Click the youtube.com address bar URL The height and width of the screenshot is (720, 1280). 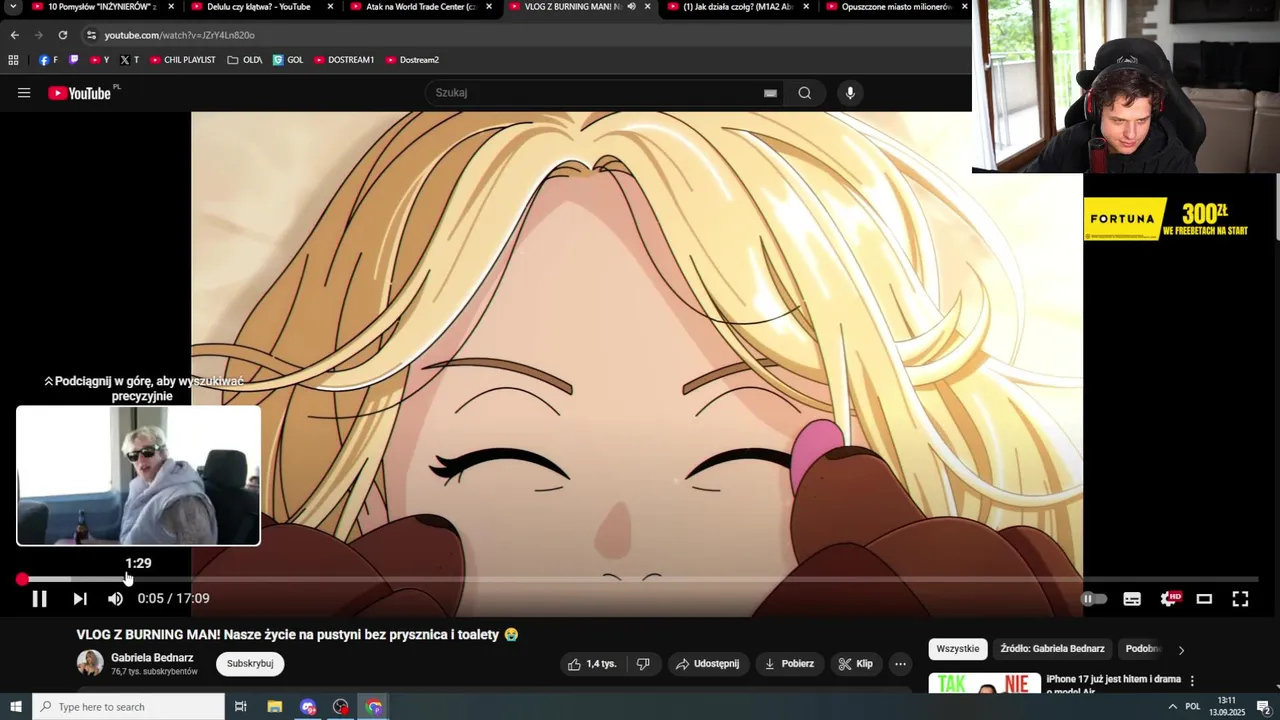tap(179, 35)
